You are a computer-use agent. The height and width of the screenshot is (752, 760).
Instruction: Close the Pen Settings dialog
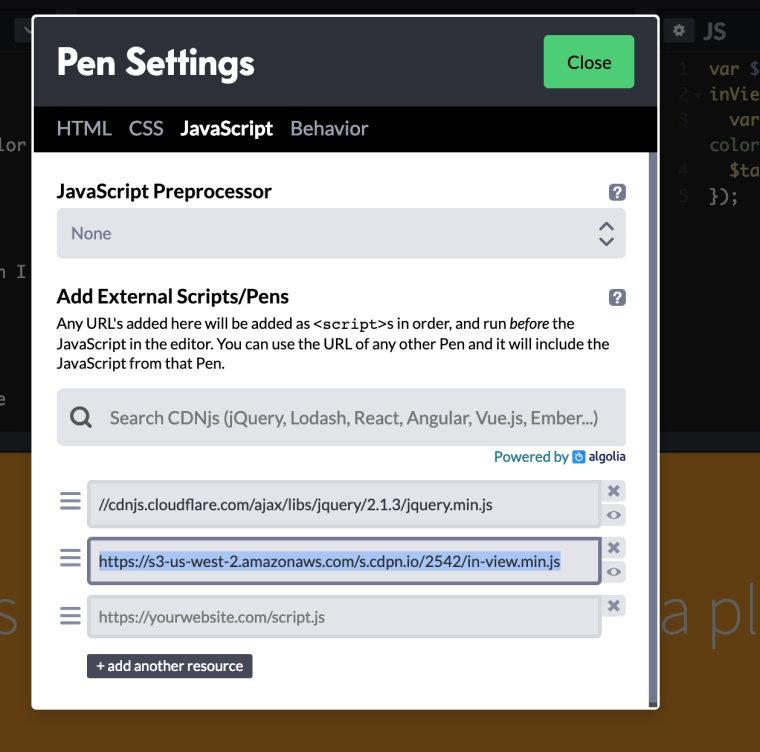(x=588, y=62)
